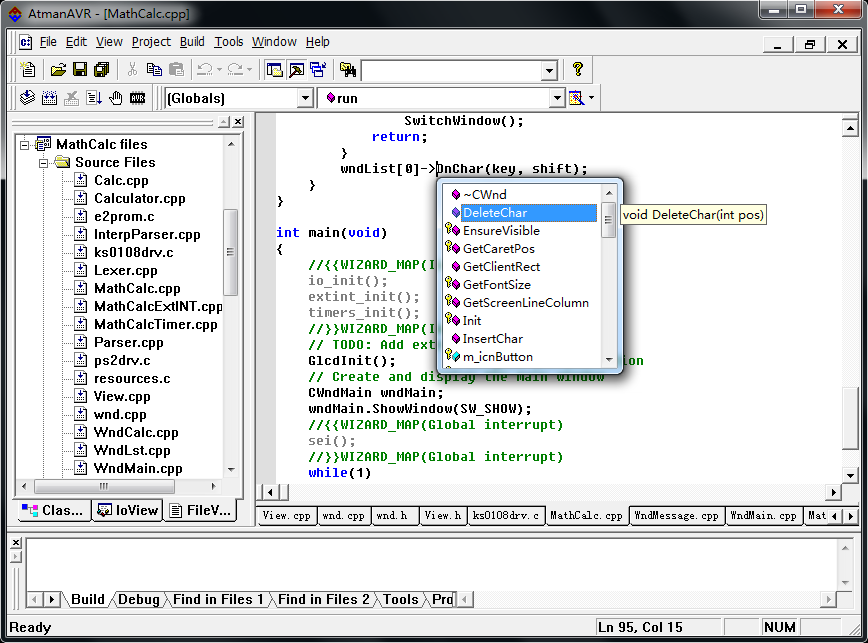Screen dimensions: 868x643
Task: Click the find text input field
Action: tap(450, 70)
